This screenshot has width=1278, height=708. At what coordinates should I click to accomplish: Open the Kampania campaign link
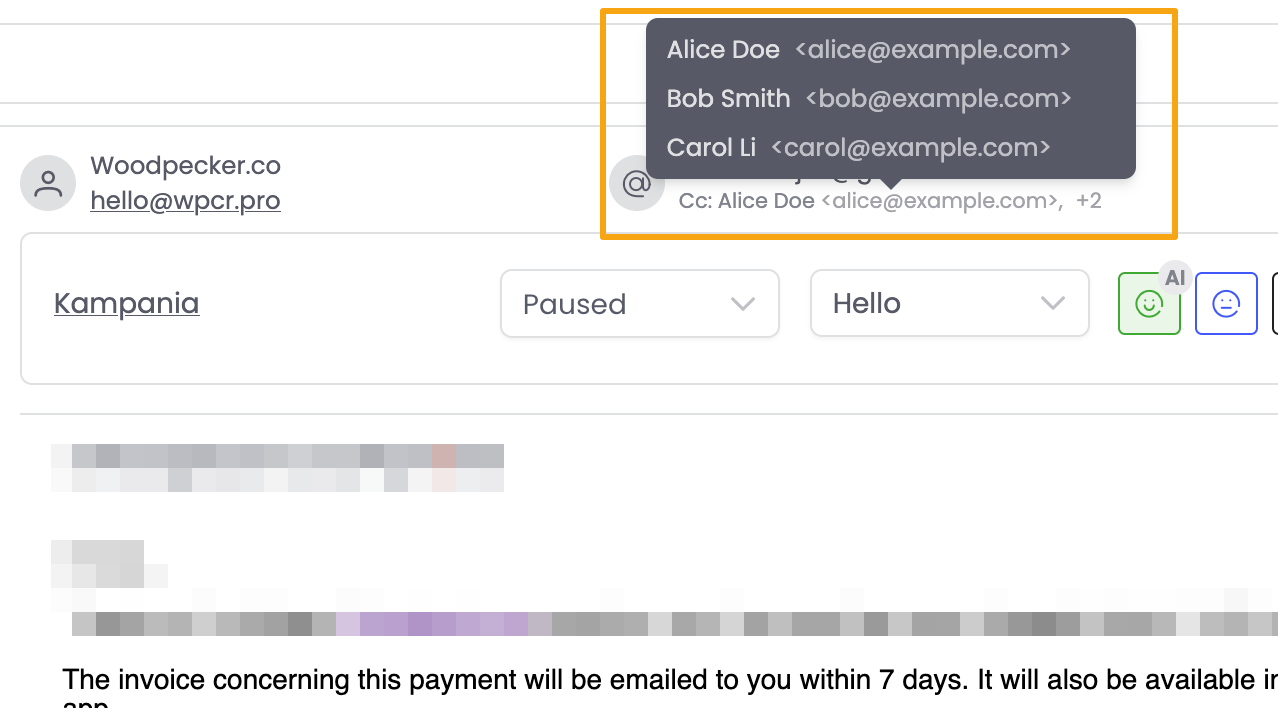(127, 303)
